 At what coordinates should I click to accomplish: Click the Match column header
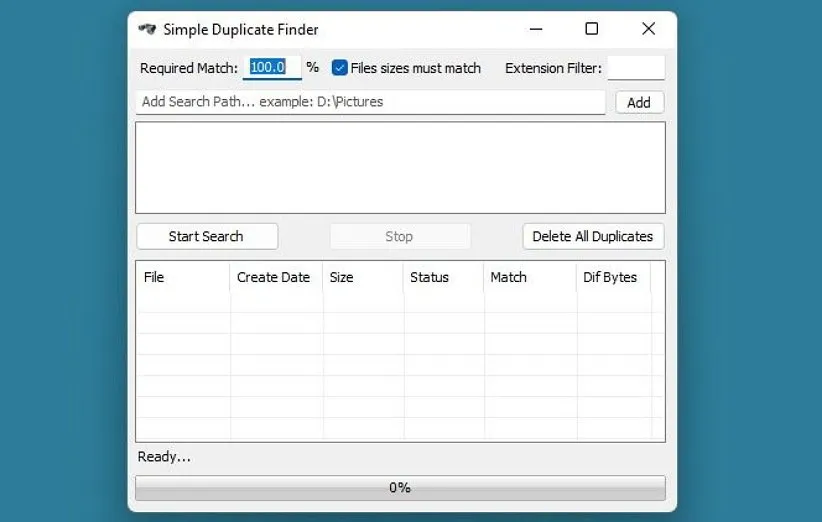coord(528,277)
